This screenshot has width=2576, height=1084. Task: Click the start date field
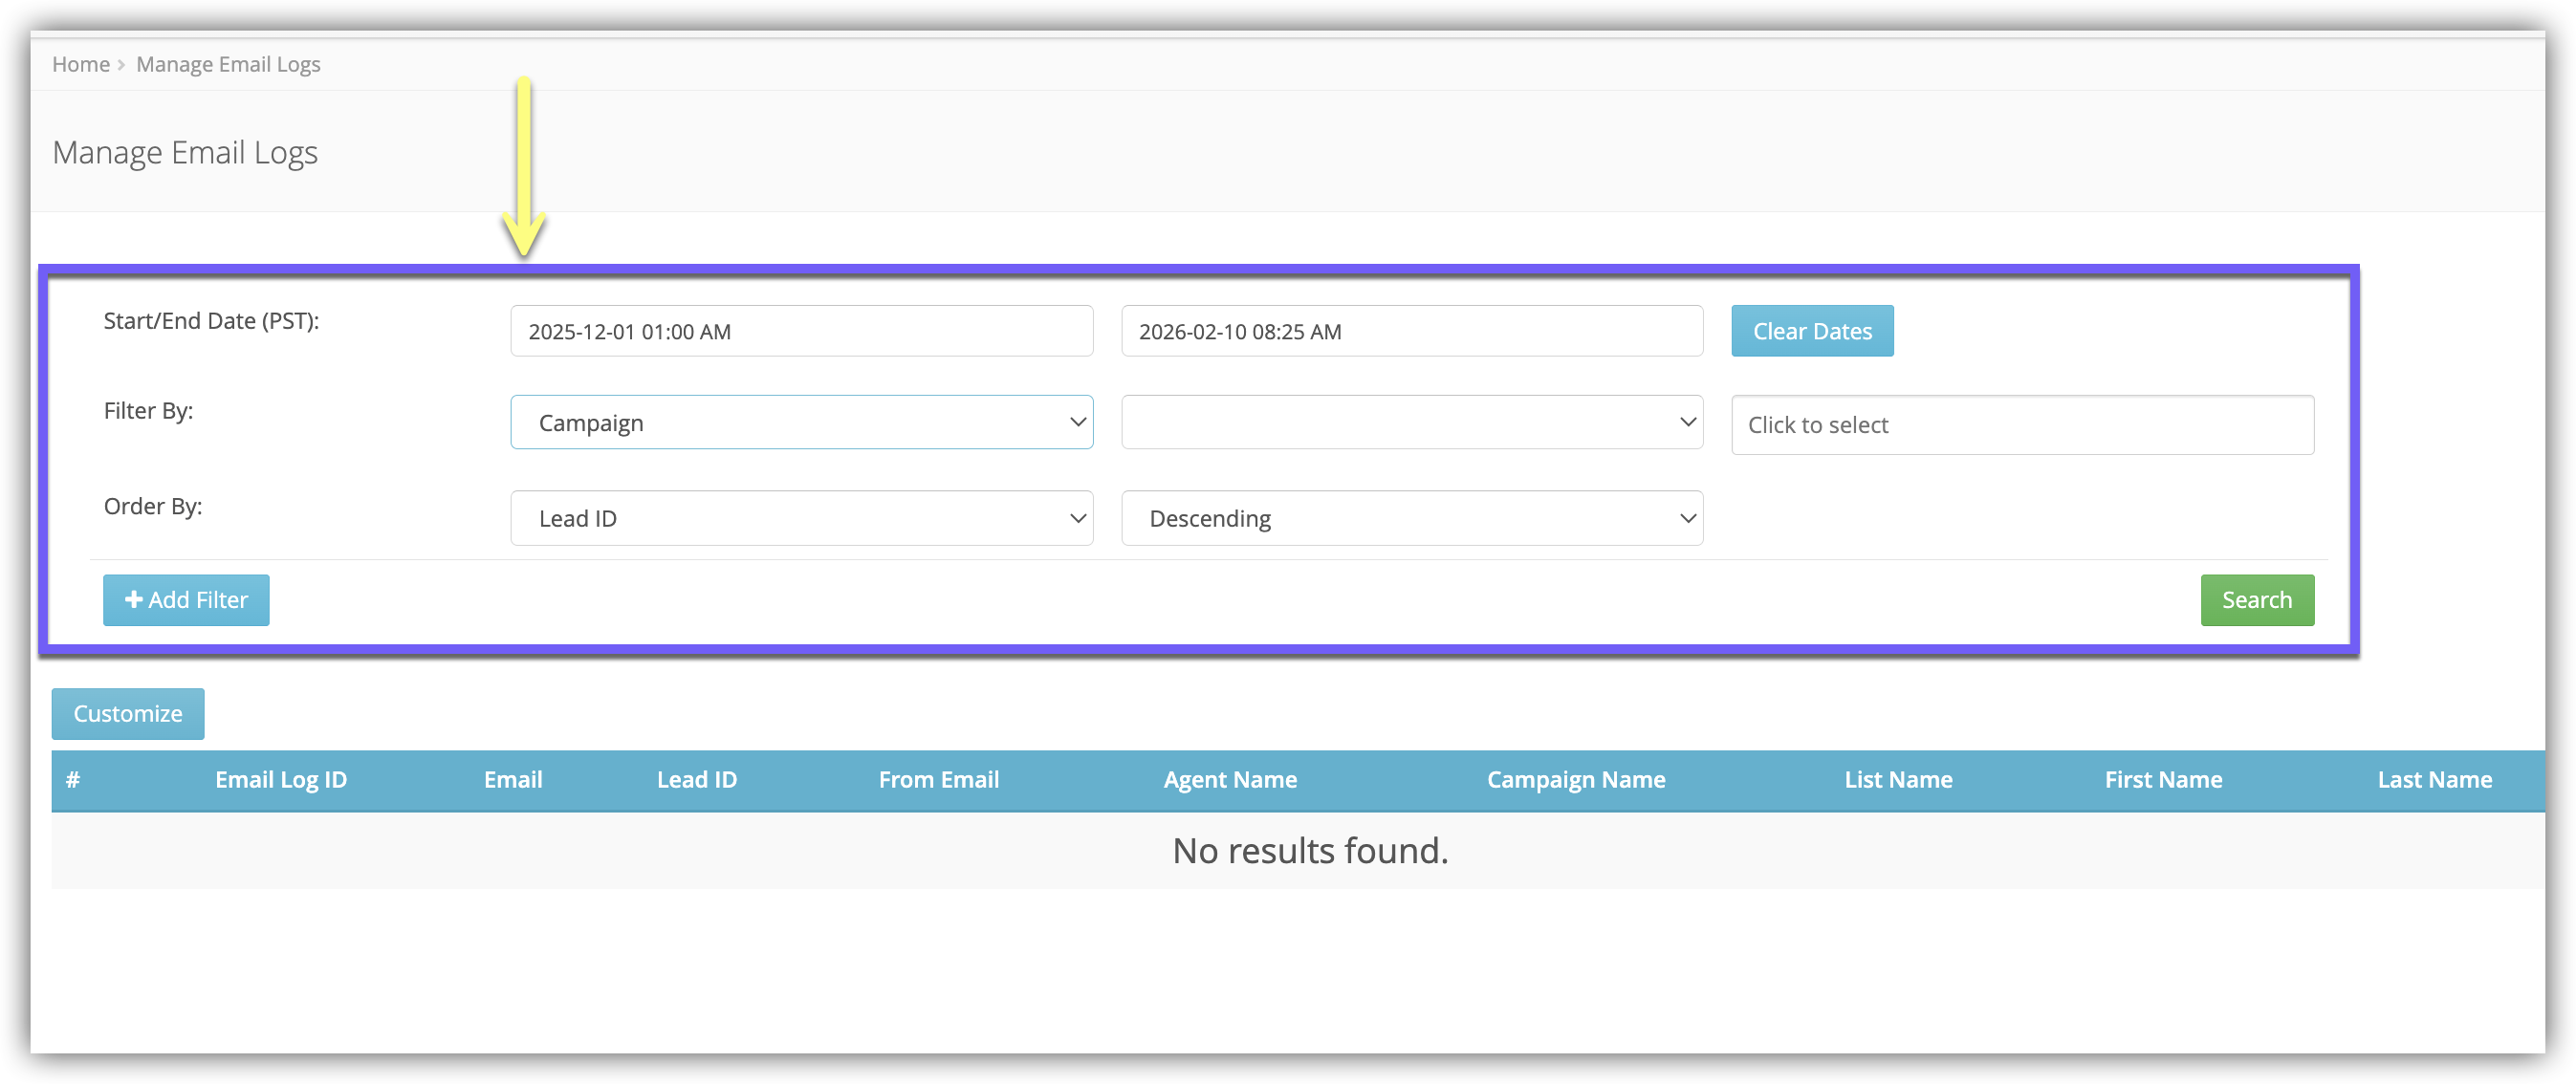pos(801,331)
